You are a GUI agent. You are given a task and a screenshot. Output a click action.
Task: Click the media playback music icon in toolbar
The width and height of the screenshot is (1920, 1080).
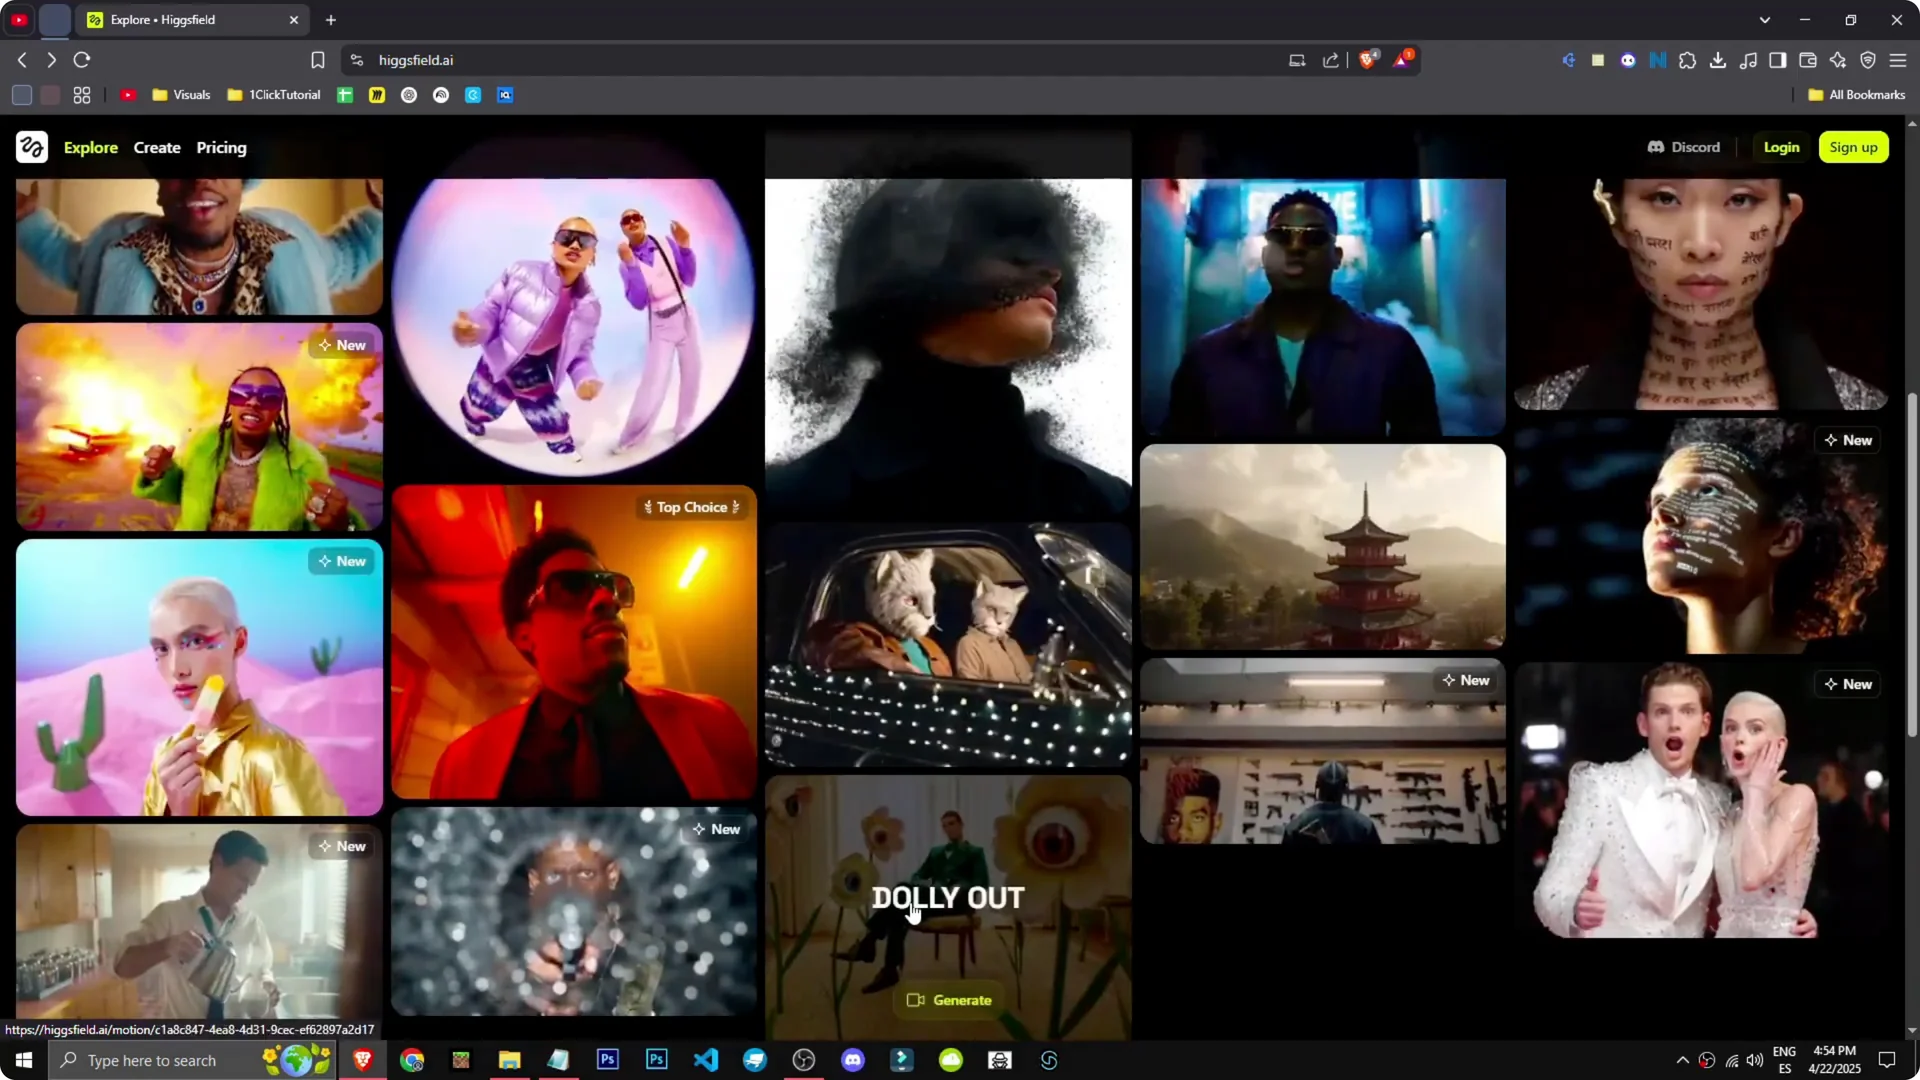[x=1749, y=60]
